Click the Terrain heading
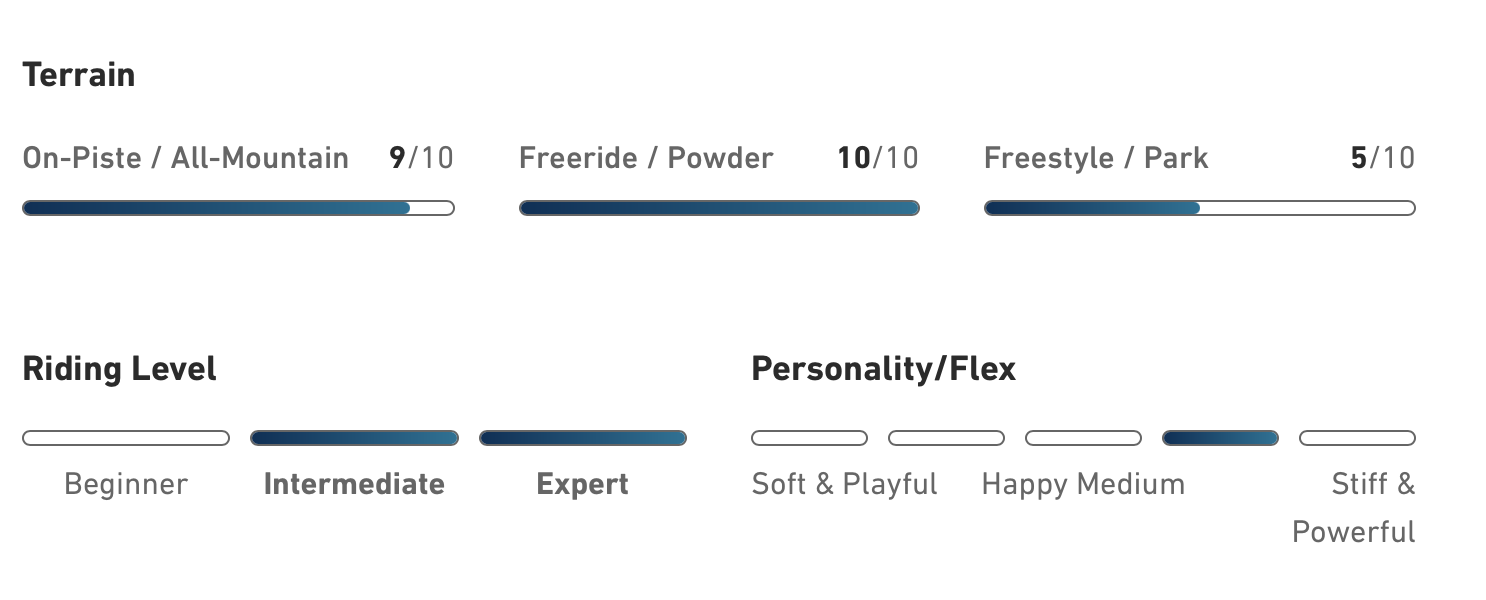The image size is (1486, 600). point(79,75)
